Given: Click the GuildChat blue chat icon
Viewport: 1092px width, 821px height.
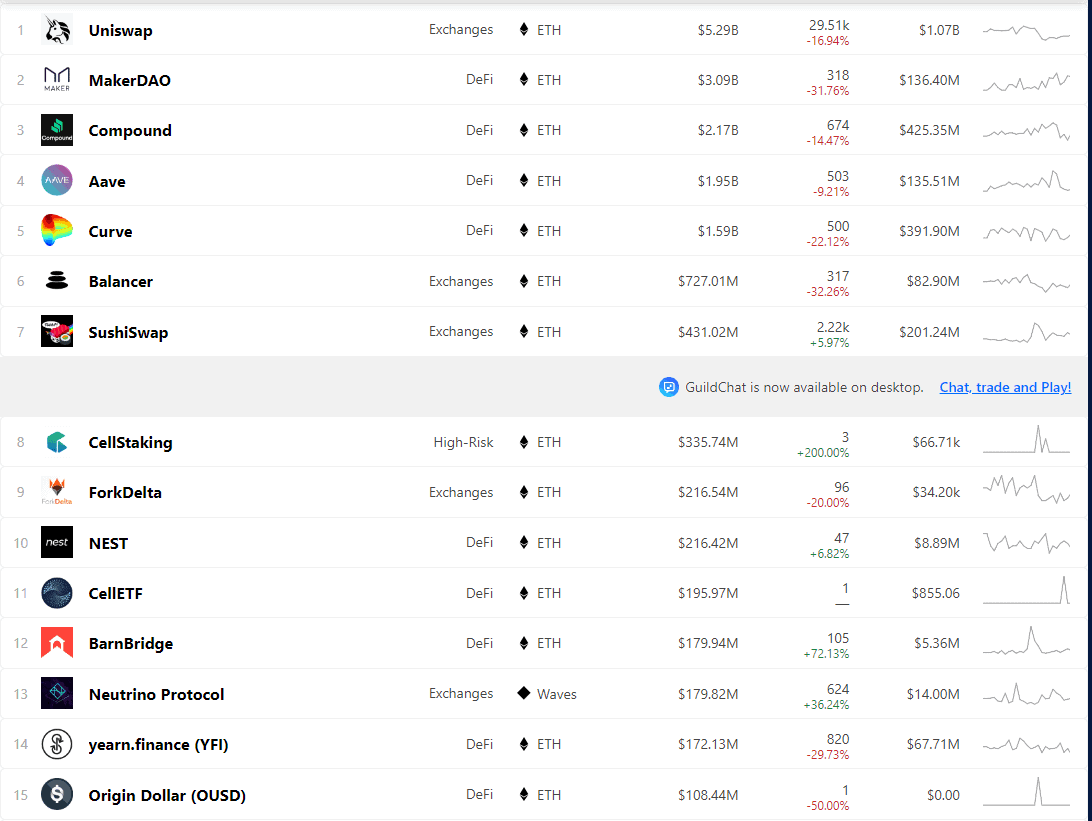Looking at the screenshot, I should pyautogui.click(x=669, y=387).
